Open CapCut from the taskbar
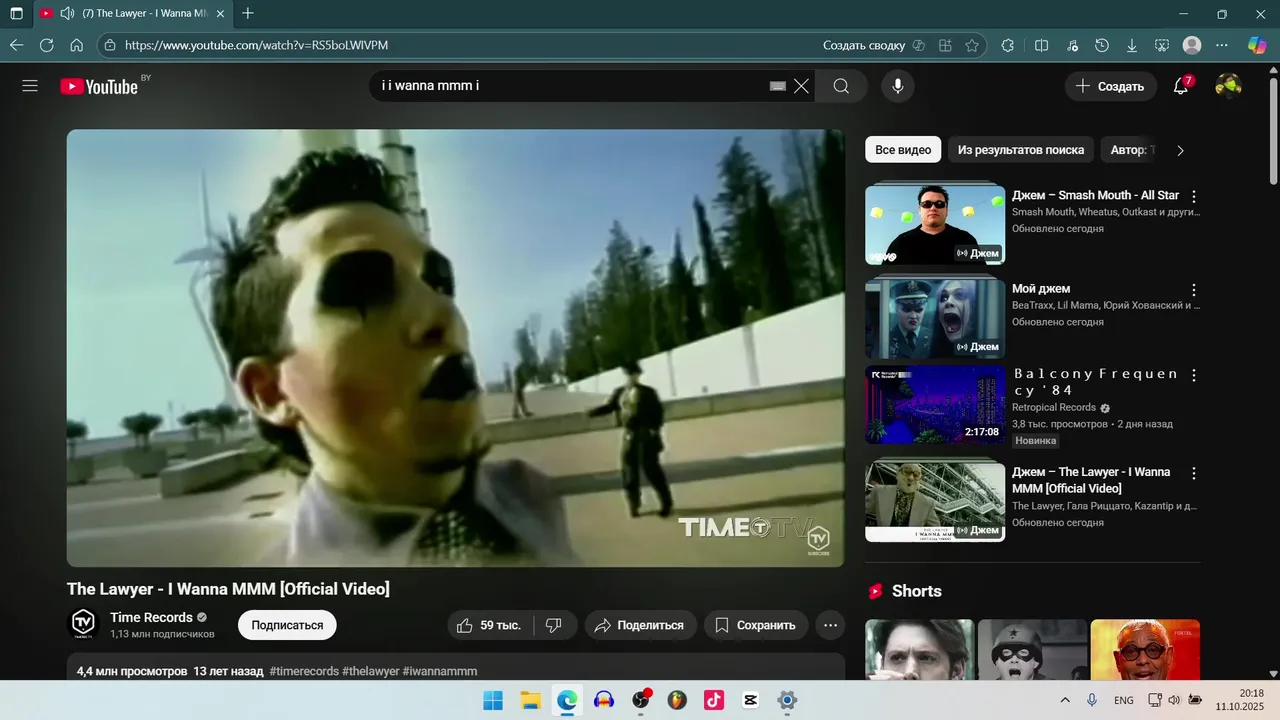Screen dimensions: 1280x720 coord(751,700)
